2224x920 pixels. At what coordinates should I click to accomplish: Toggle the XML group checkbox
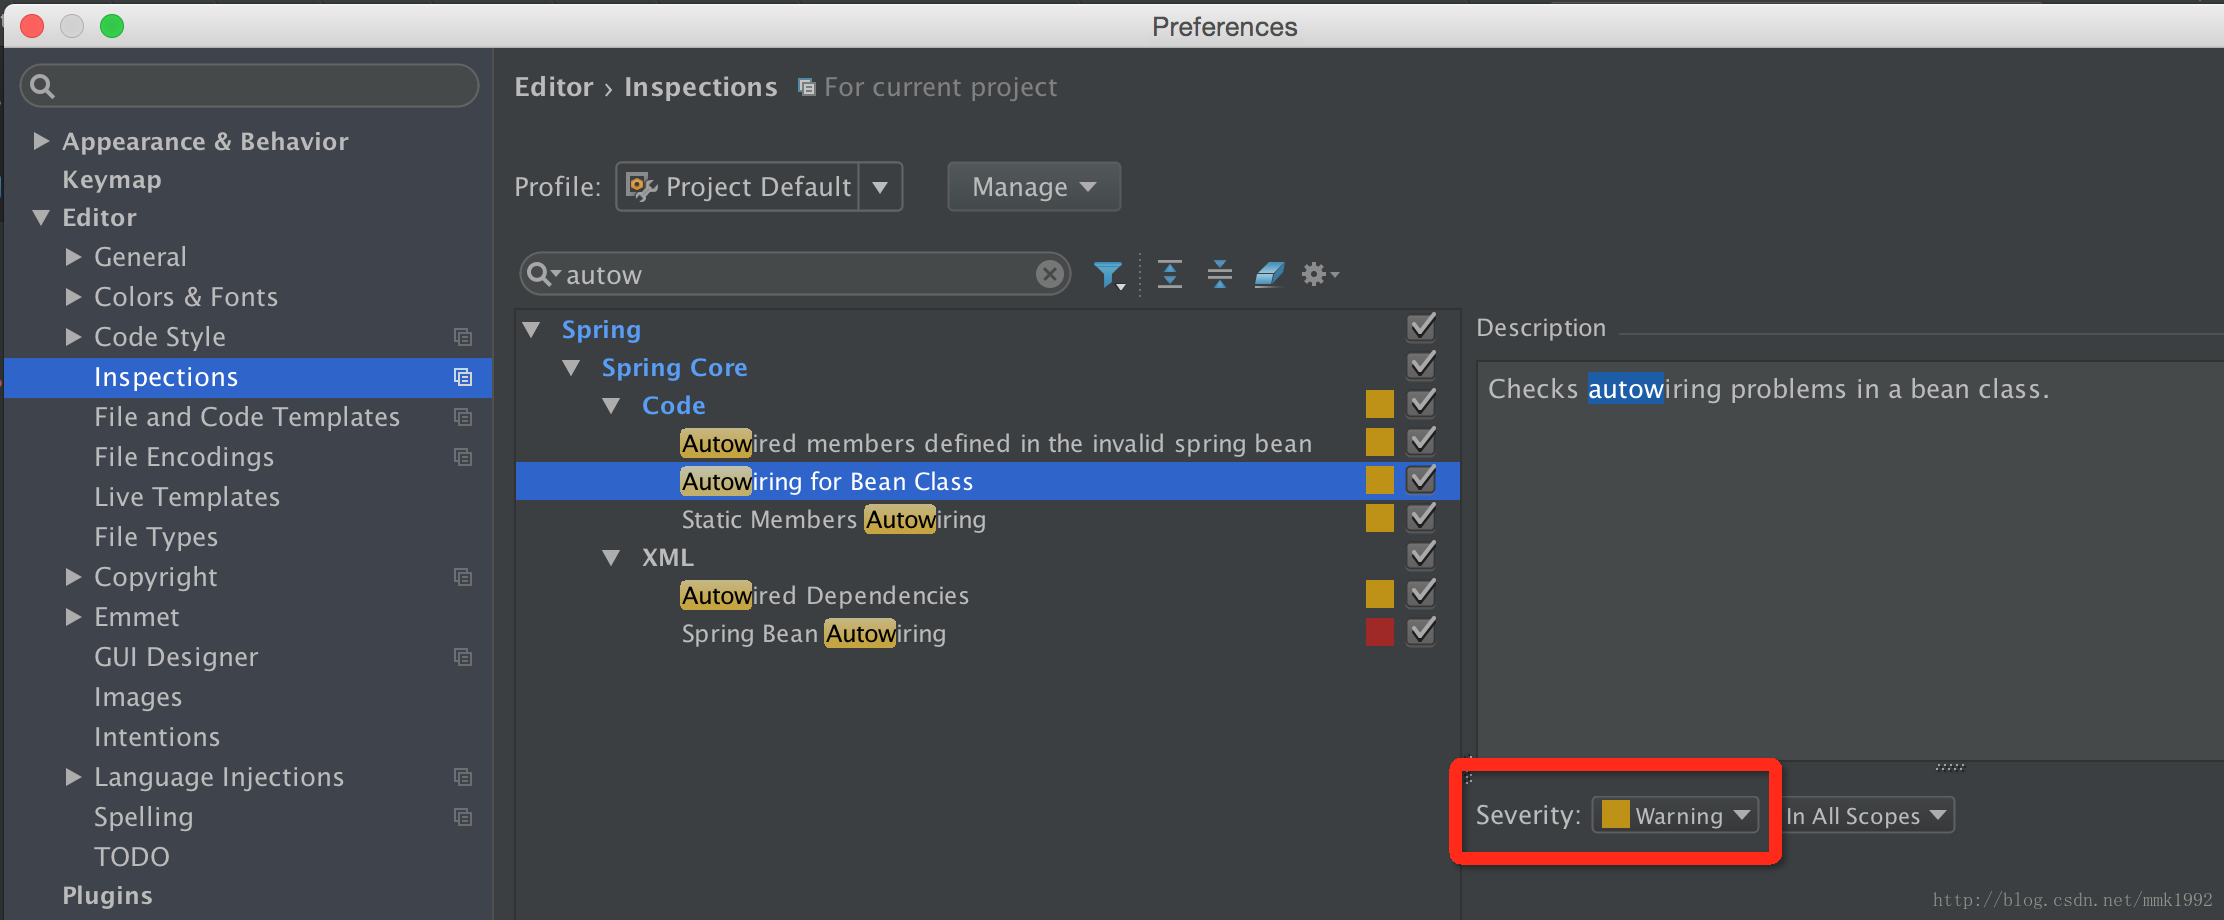click(x=1421, y=556)
